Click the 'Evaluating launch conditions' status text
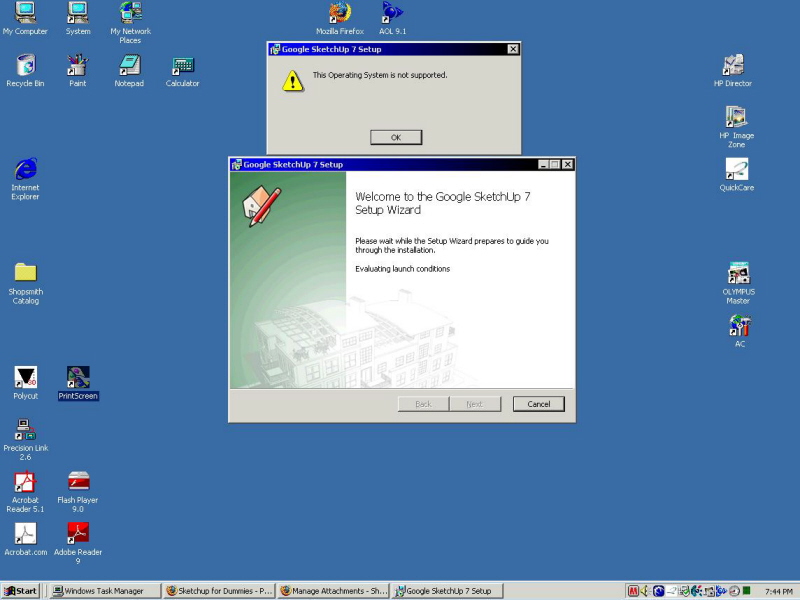The image size is (800, 600). coord(403,269)
